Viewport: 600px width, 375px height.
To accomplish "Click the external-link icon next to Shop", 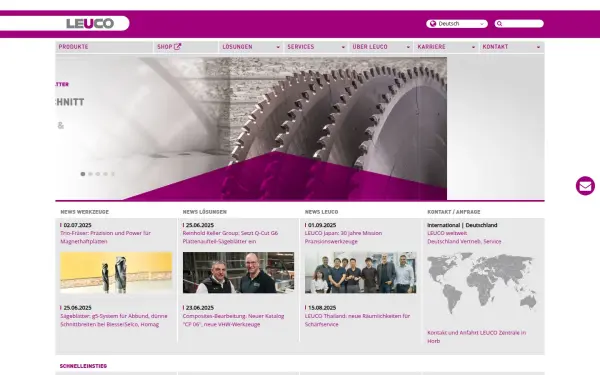I will 178,47.
